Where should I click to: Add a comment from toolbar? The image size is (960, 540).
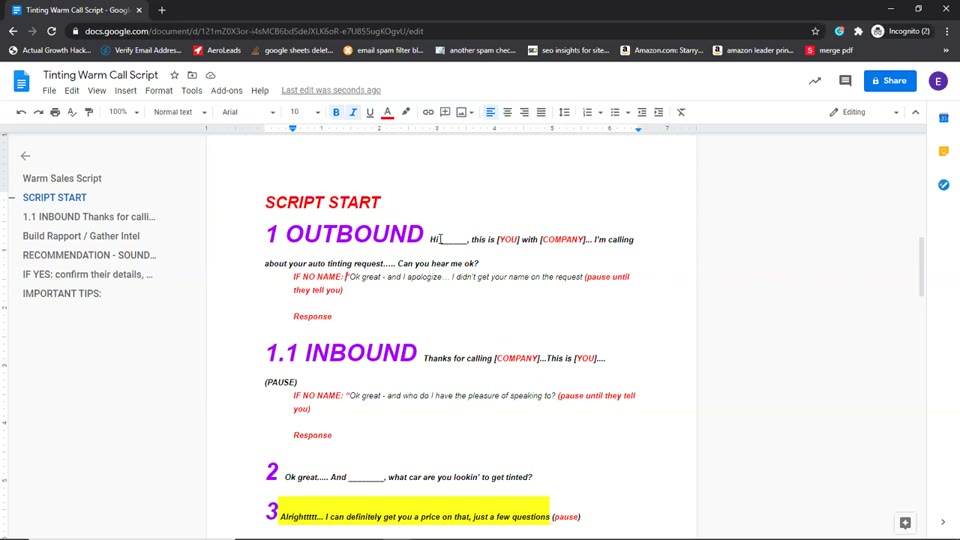point(445,112)
